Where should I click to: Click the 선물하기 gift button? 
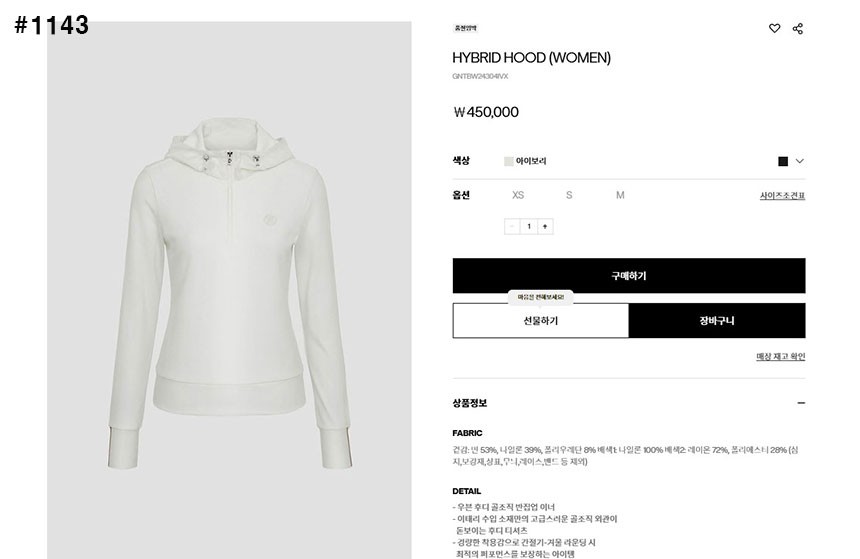[x=540, y=321]
